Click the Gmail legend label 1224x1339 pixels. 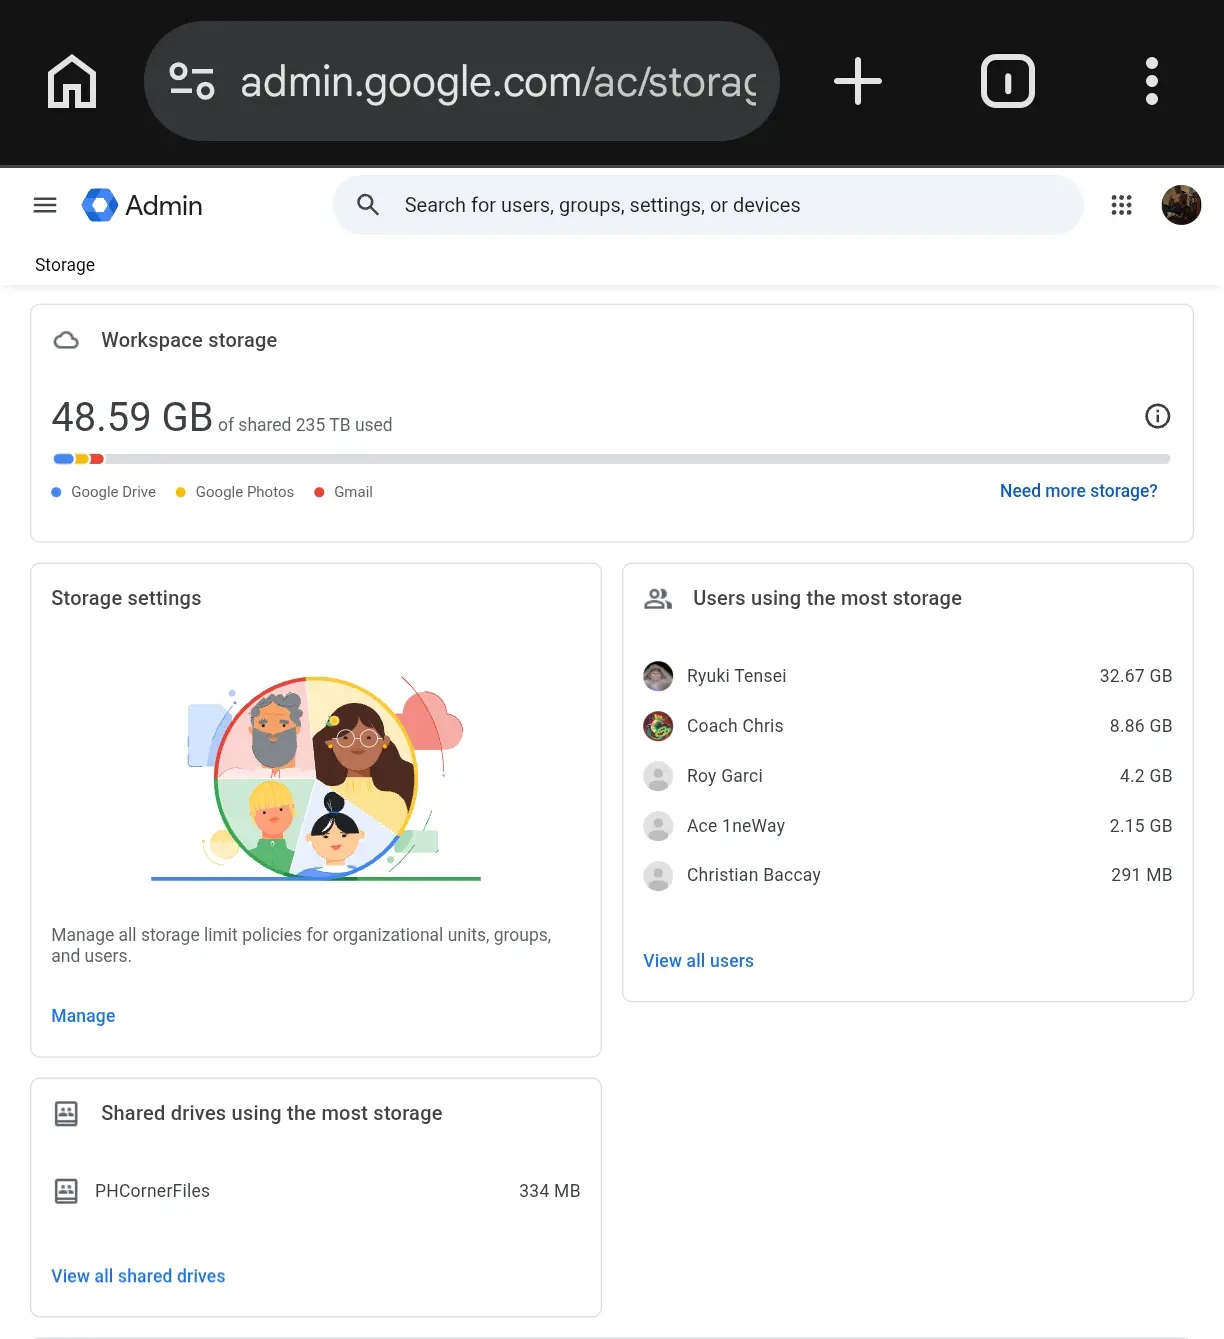353,492
